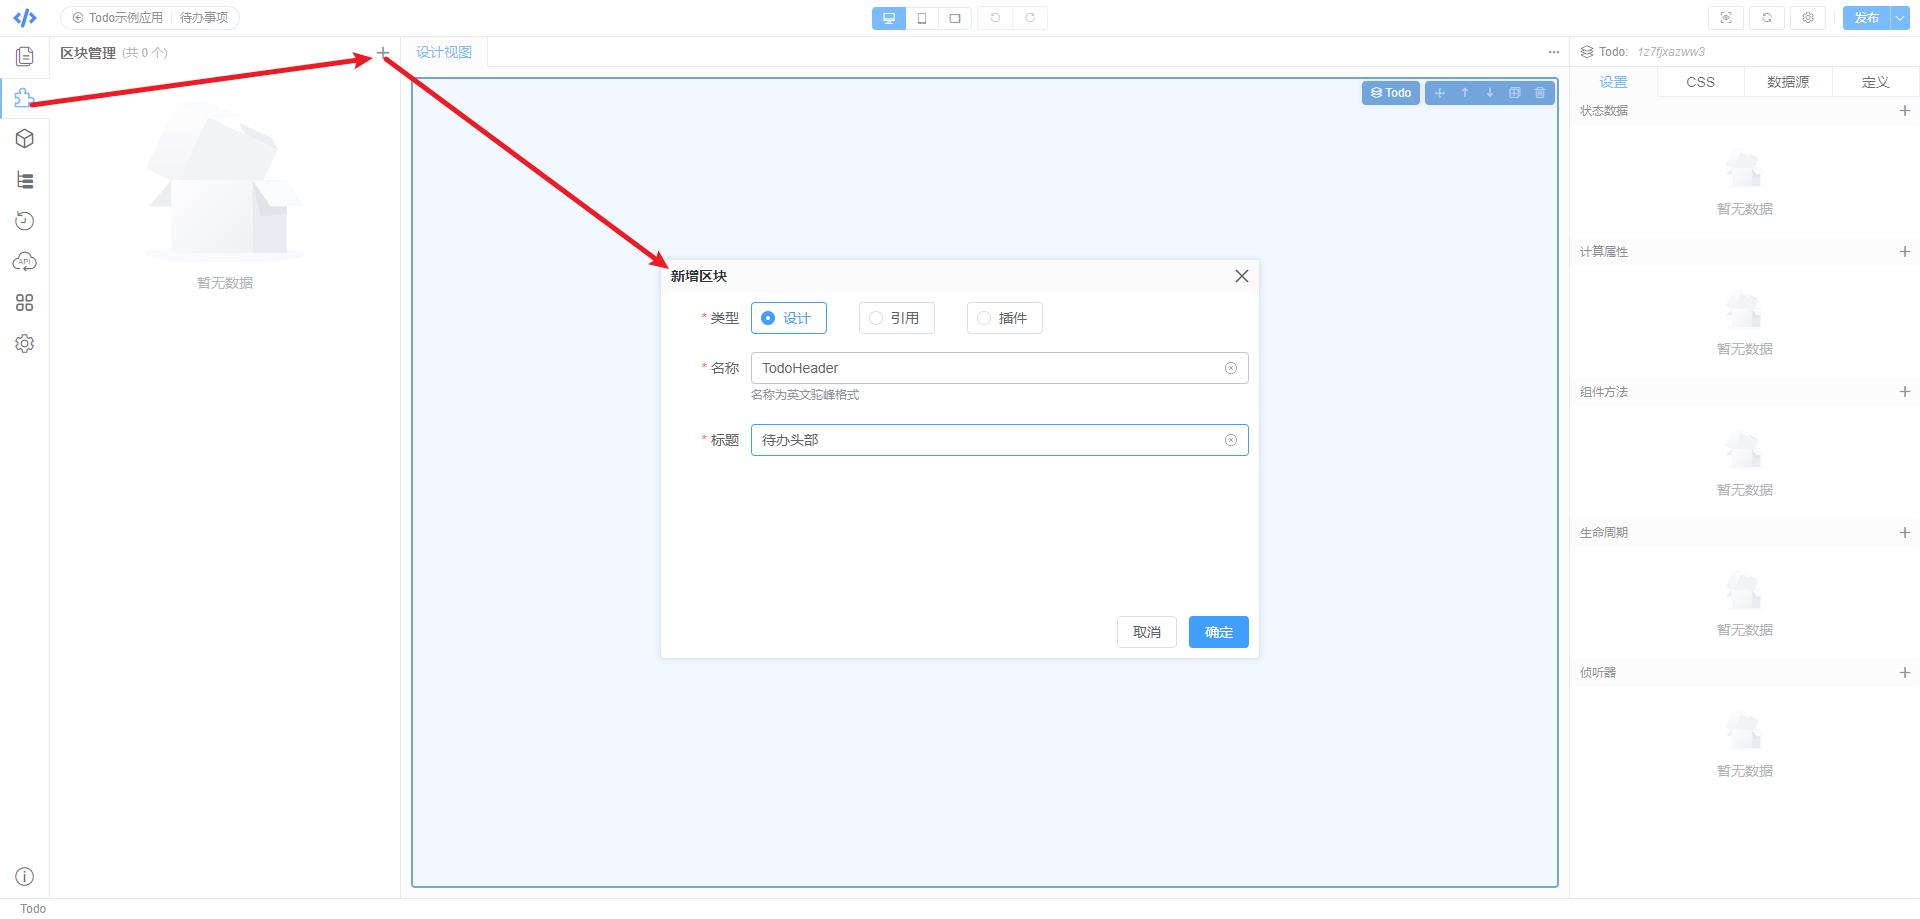Viewport: 1920px width, 919px height.
Task: Click the 确定 button in dialog
Action: (x=1218, y=632)
